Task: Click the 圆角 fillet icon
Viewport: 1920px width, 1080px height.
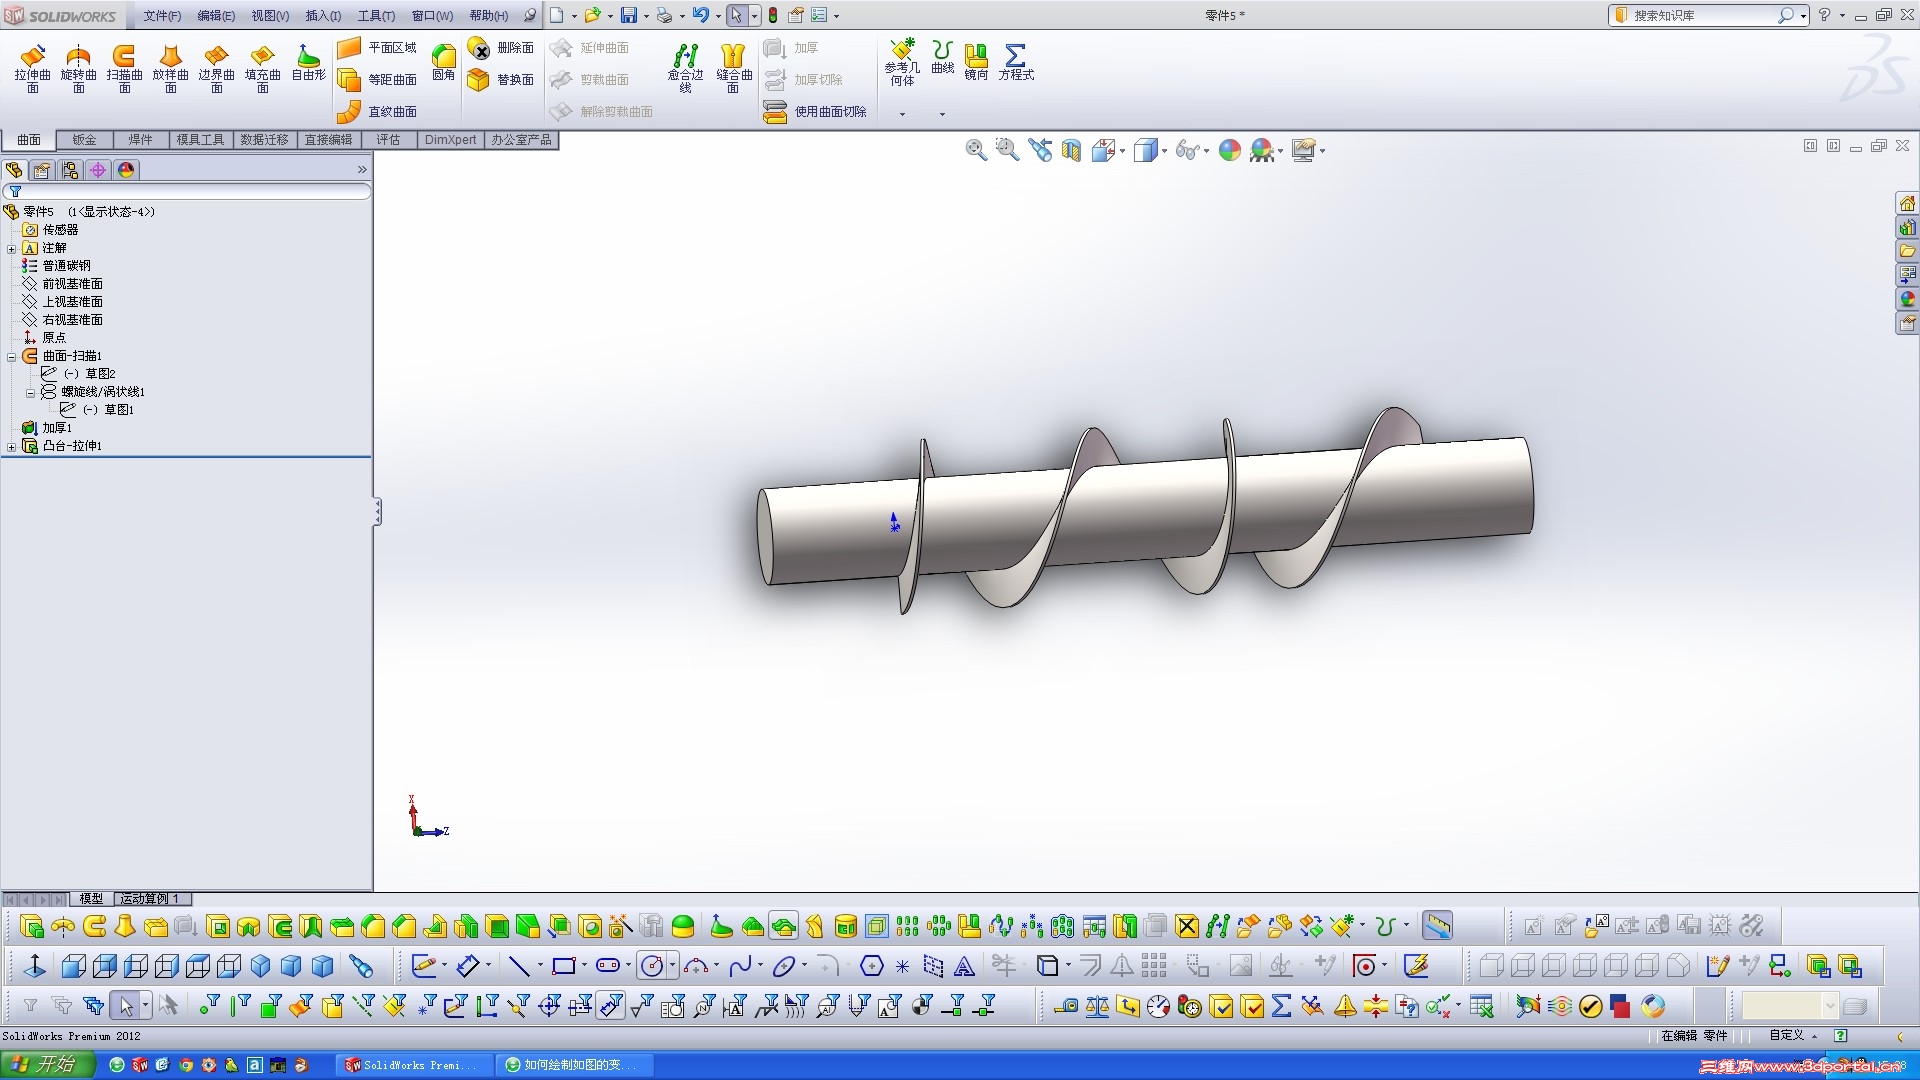Action: (x=443, y=62)
